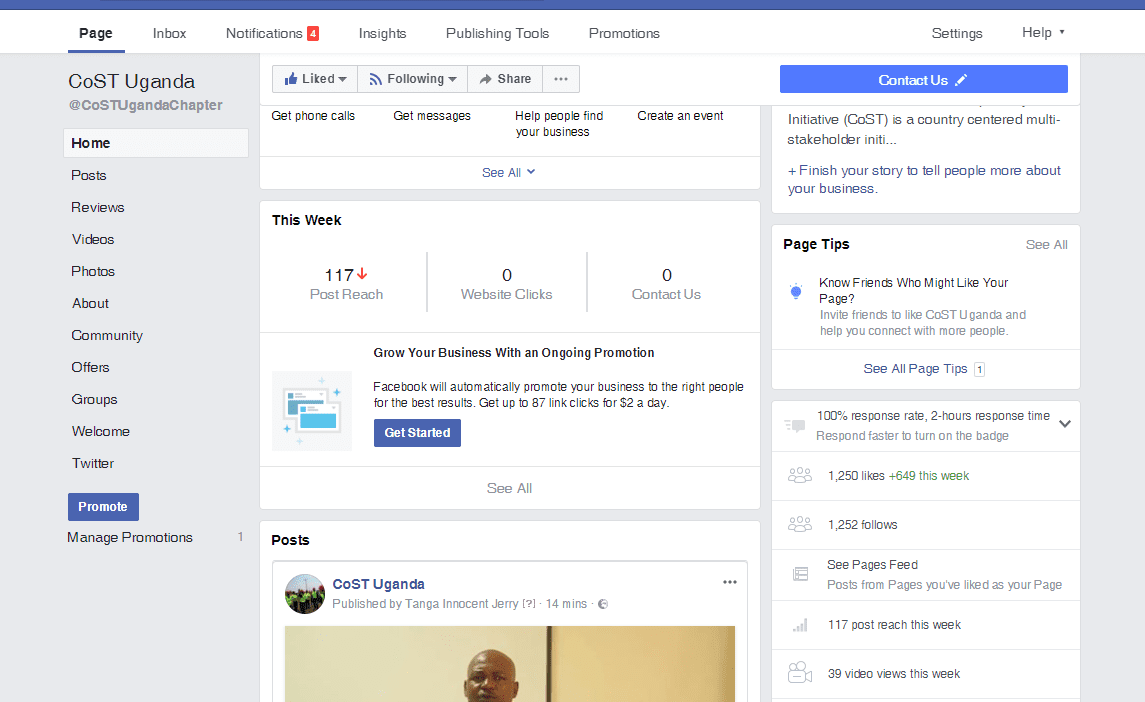Click the promotion illustration image
Viewport: 1145px width, 702px height.
pyautogui.click(x=312, y=411)
